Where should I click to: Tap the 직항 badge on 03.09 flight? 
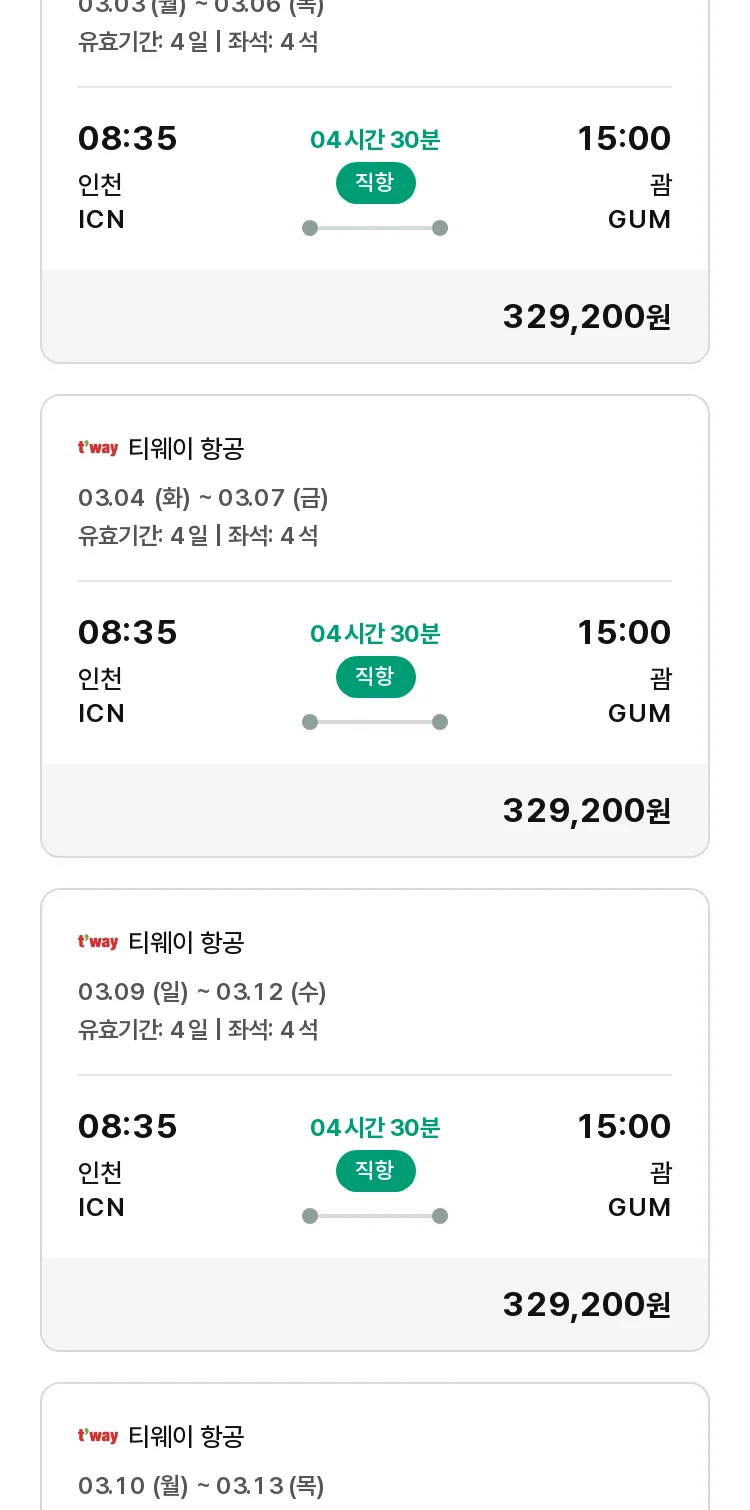[375, 1171]
